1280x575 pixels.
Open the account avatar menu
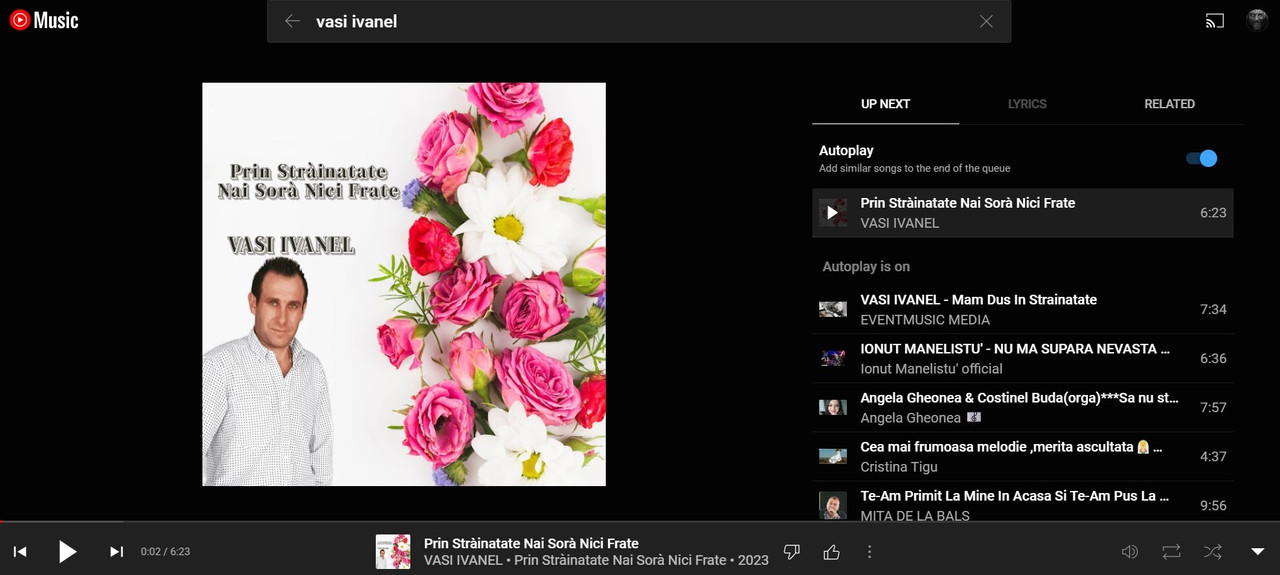click(x=1257, y=20)
